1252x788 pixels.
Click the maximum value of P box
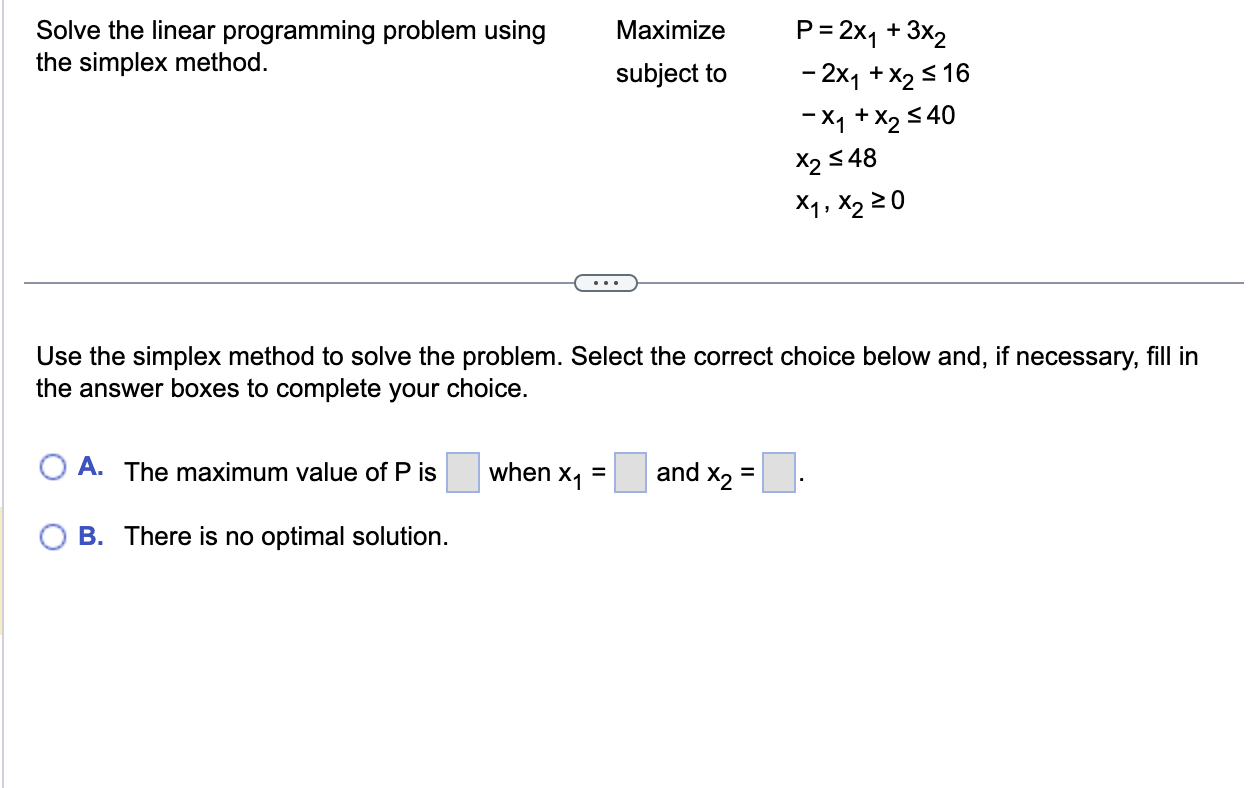click(x=464, y=471)
